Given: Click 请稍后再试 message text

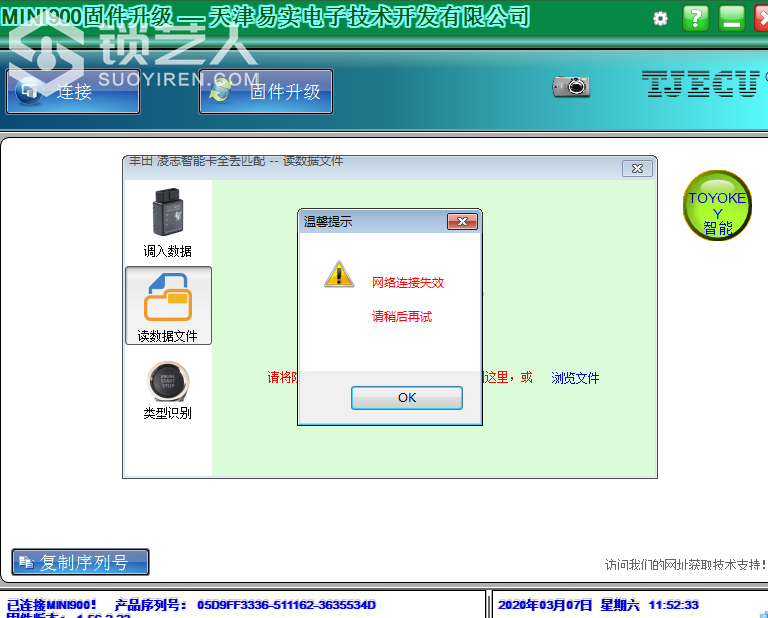Looking at the screenshot, I should click(x=402, y=316).
